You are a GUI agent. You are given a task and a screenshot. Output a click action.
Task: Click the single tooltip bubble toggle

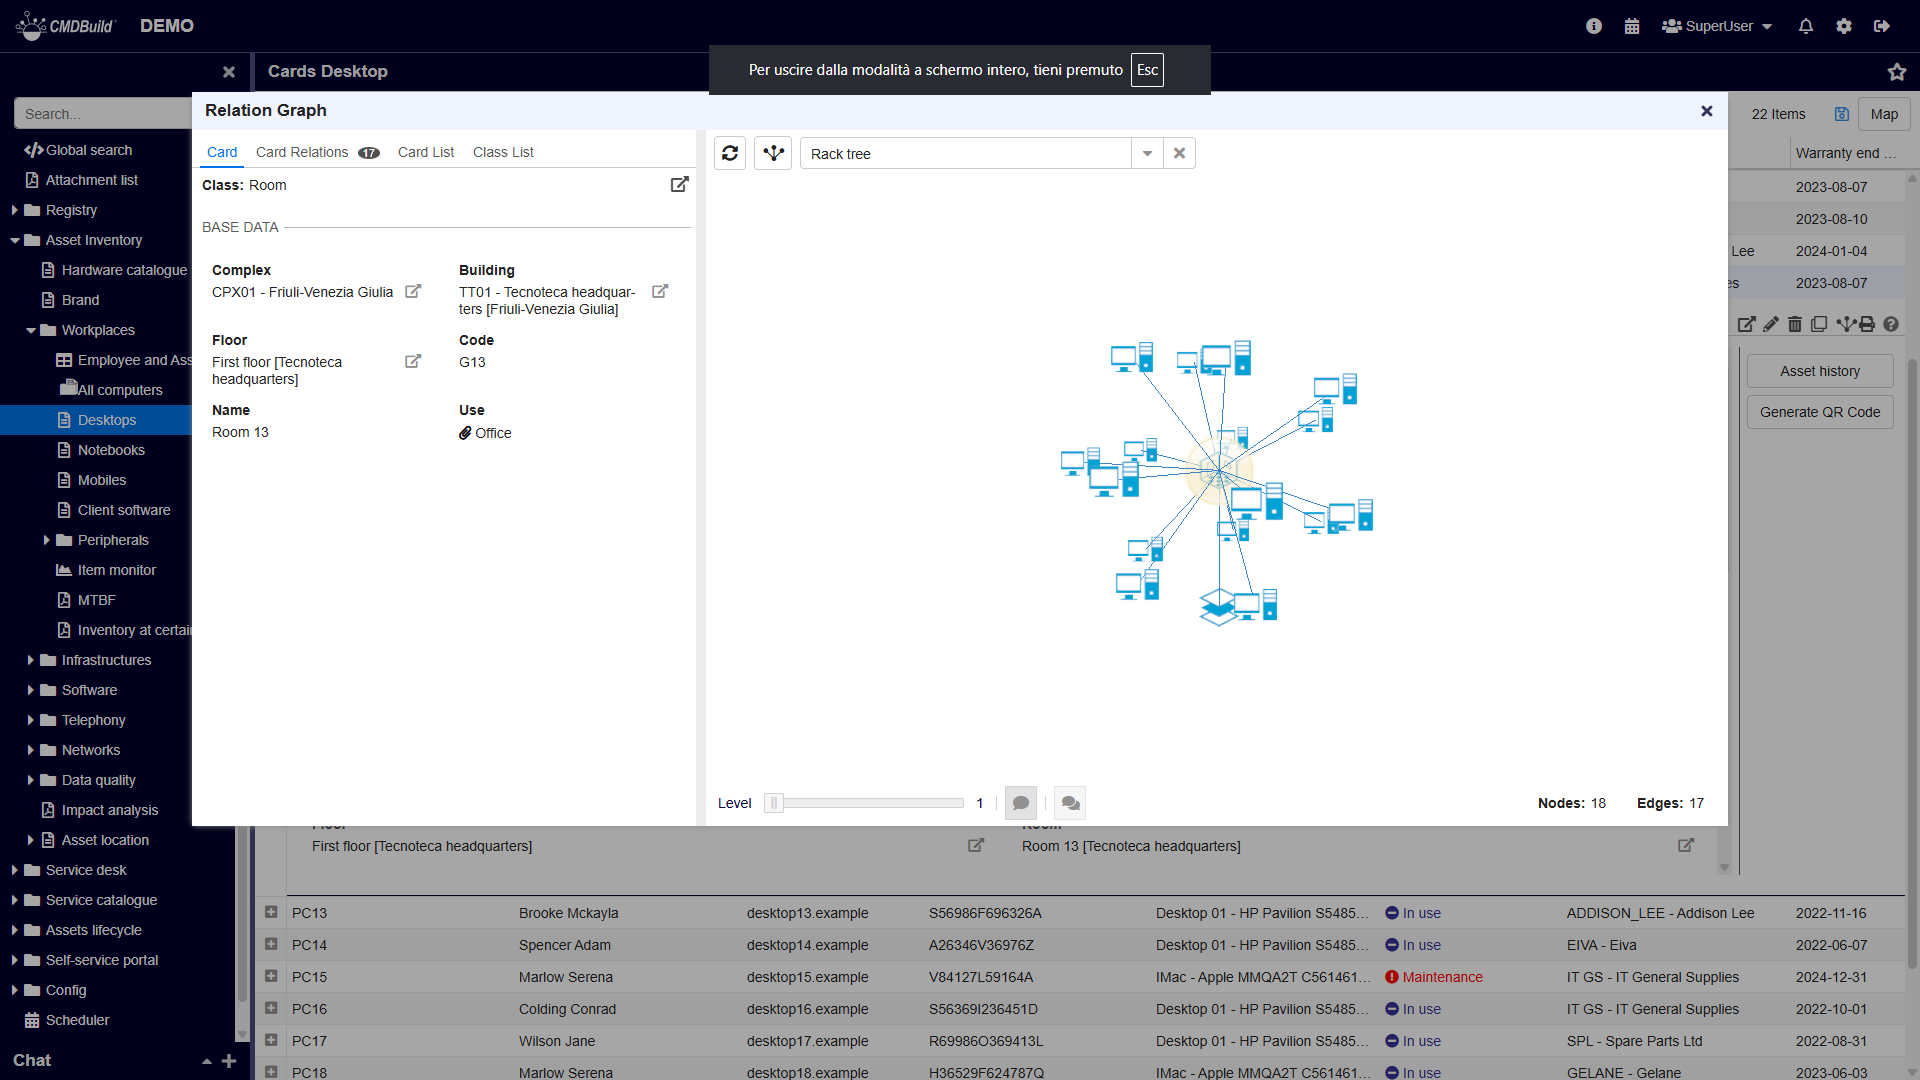tap(1021, 803)
